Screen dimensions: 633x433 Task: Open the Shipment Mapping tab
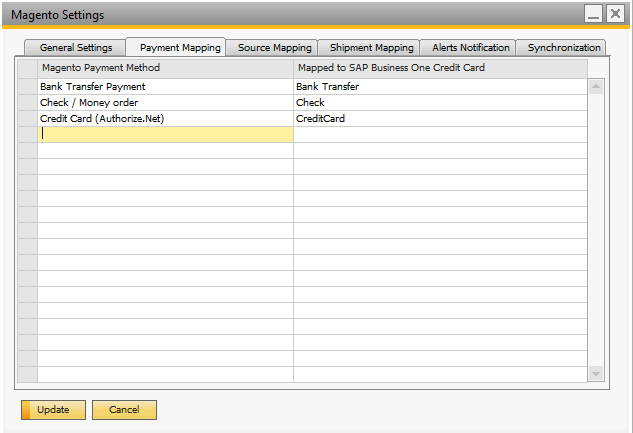click(371, 48)
